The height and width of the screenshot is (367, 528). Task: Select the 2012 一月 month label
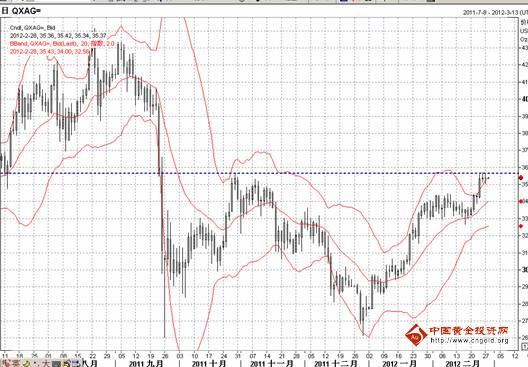tap(399, 364)
